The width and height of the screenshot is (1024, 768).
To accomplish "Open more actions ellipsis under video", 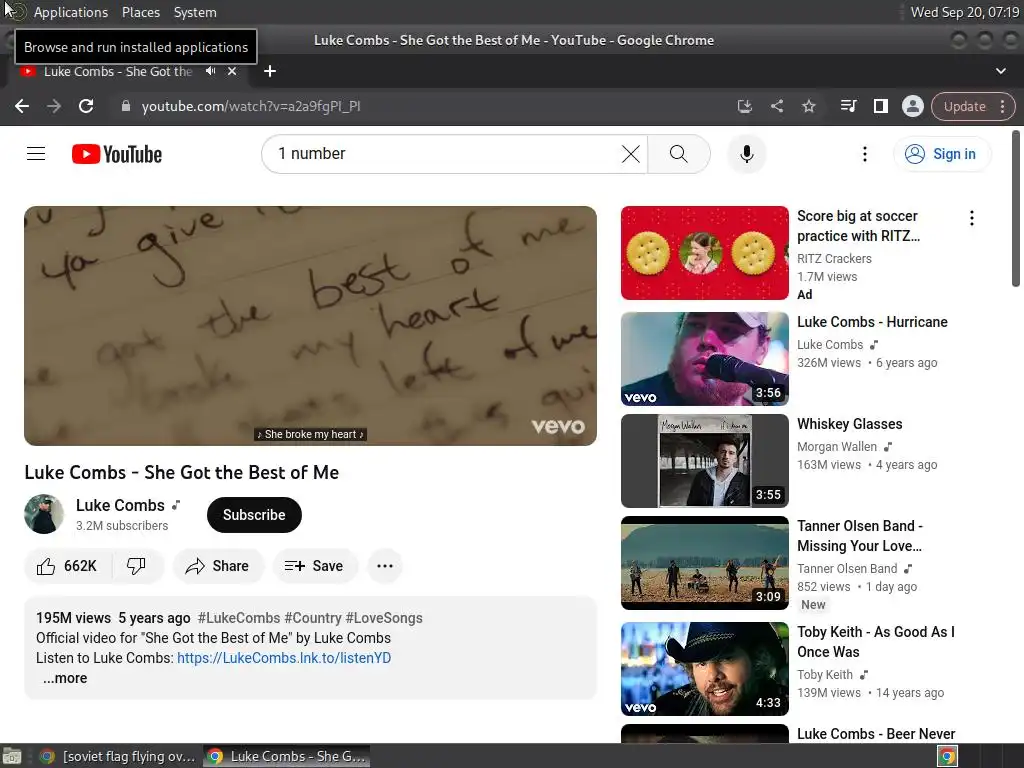I will click(385, 566).
